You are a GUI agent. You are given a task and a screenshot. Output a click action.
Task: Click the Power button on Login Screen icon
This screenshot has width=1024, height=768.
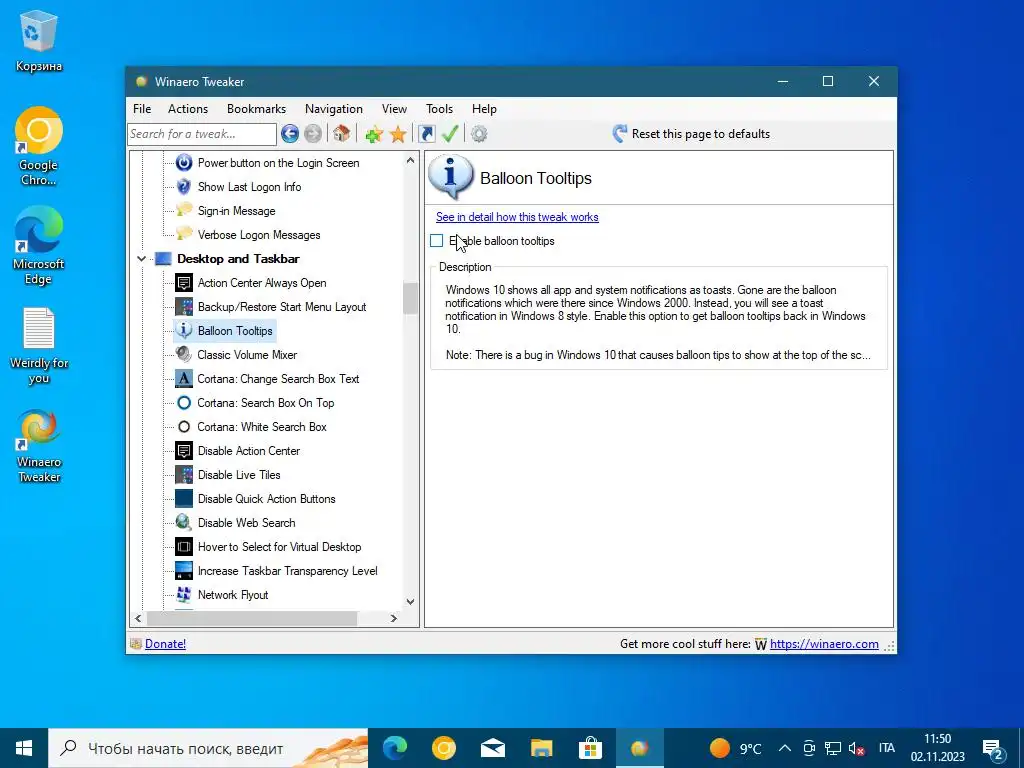(x=184, y=163)
